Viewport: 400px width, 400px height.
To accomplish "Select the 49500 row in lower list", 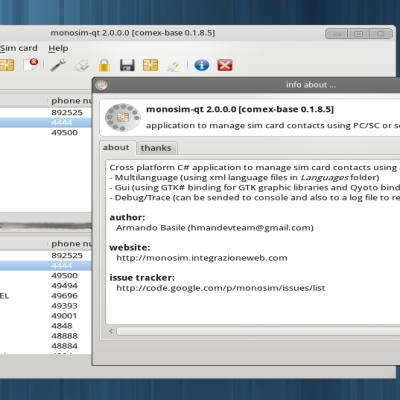I will 46,275.
